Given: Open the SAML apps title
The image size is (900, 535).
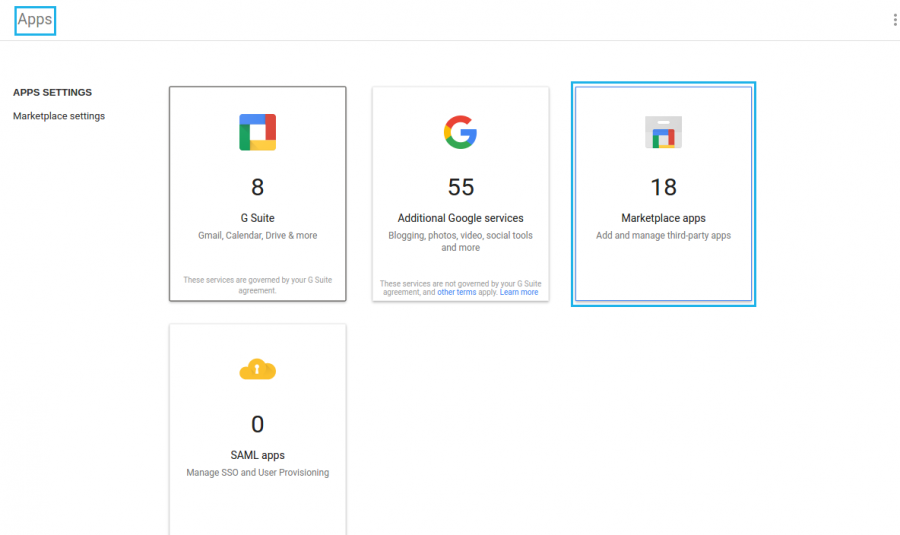Looking at the screenshot, I should point(257,455).
